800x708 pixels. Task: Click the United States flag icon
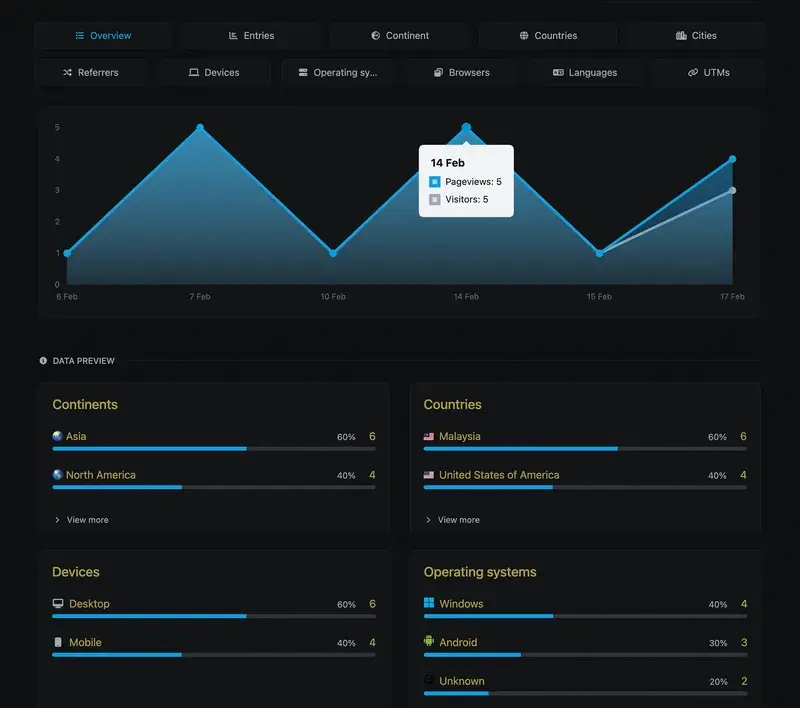[x=429, y=475]
